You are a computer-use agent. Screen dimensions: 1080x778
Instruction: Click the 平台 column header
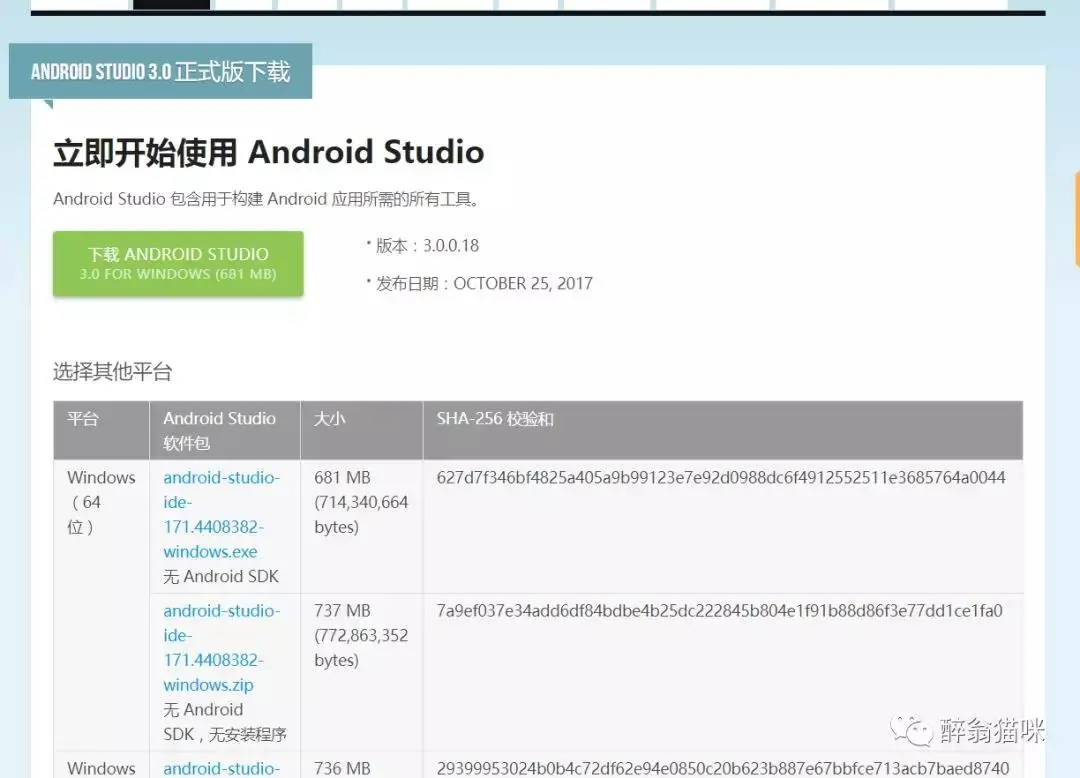[101, 430]
